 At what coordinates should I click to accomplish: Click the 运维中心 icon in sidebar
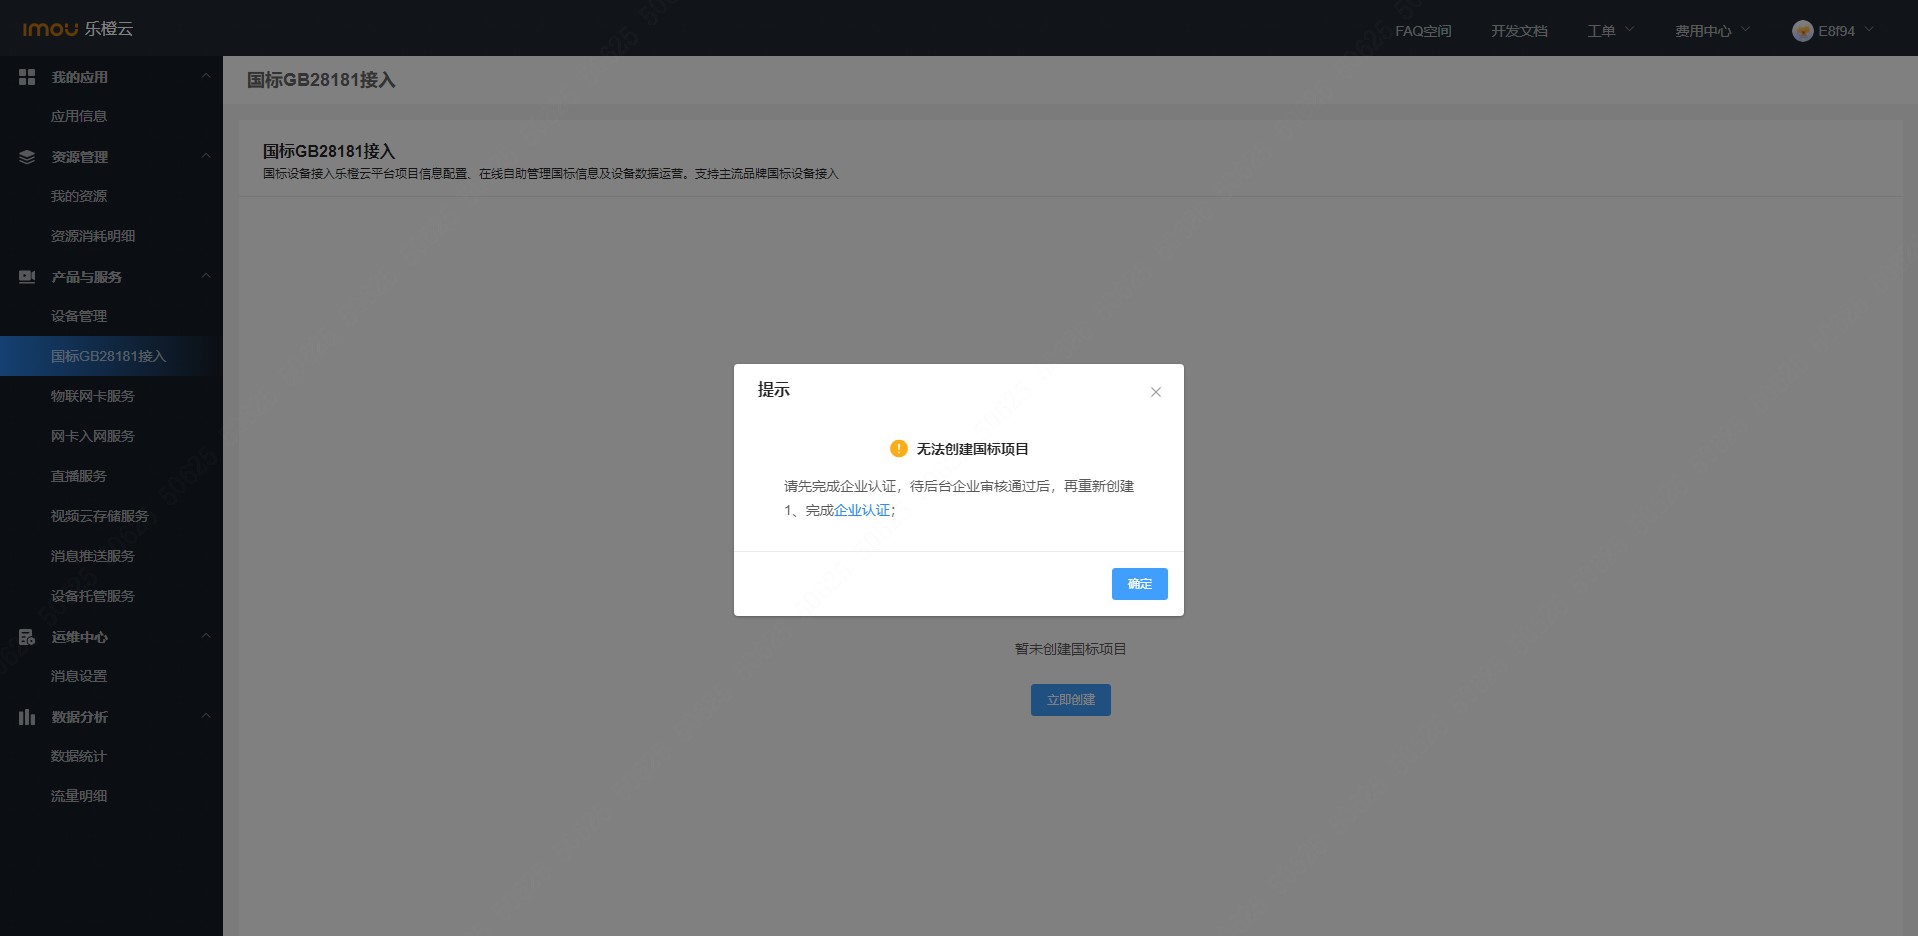click(27, 637)
